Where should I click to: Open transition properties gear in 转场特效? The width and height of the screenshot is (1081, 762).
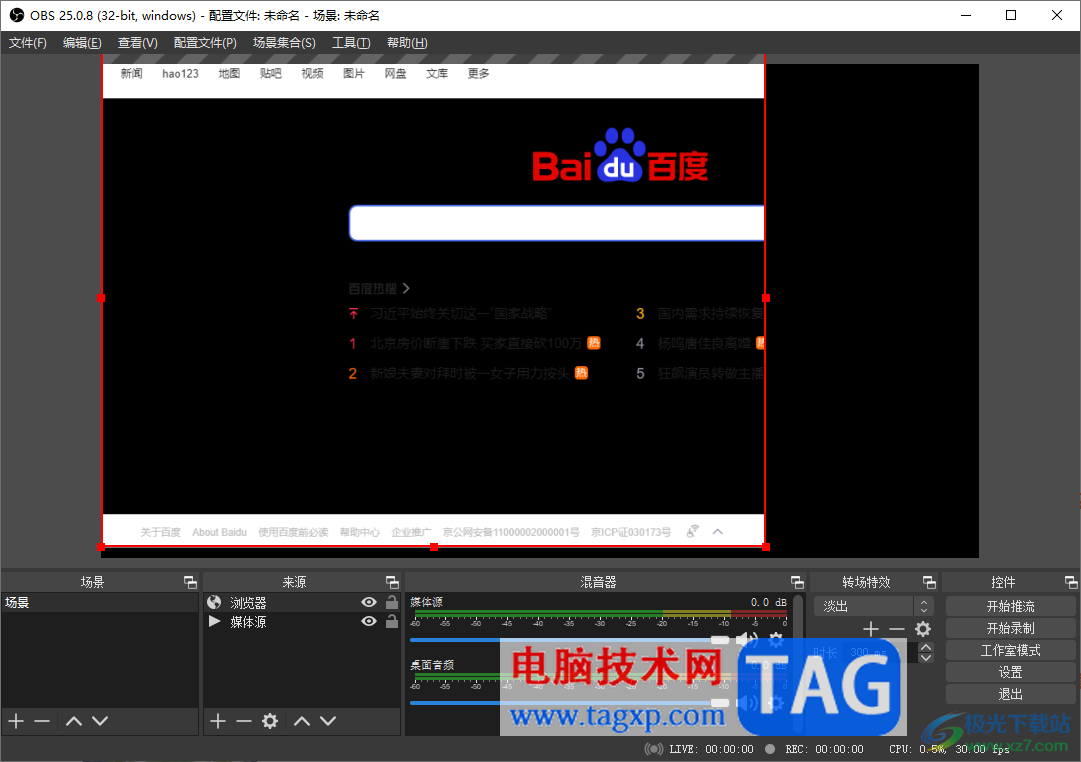tap(923, 629)
